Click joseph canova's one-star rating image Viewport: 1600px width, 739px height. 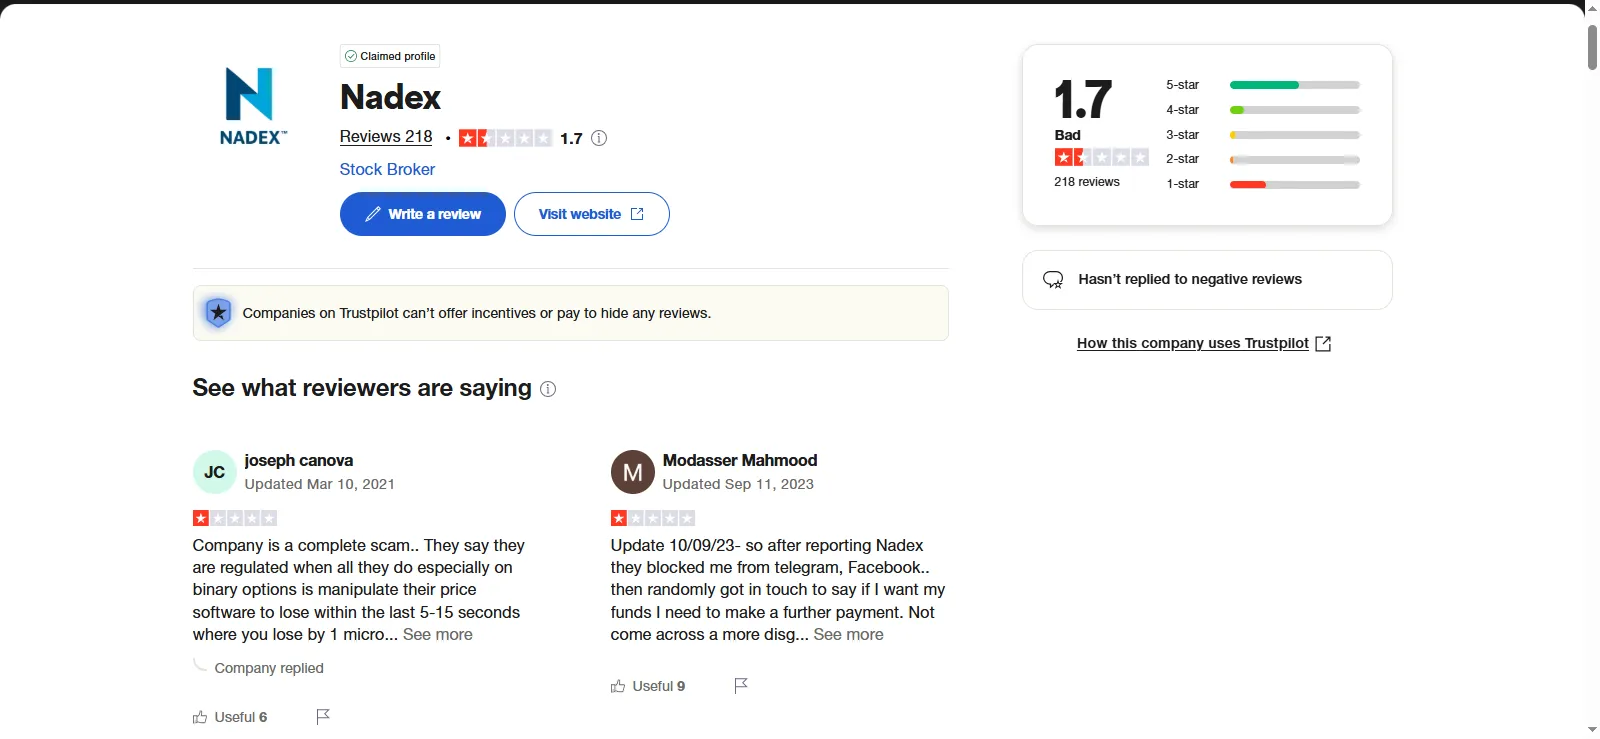tap(235, 518)
